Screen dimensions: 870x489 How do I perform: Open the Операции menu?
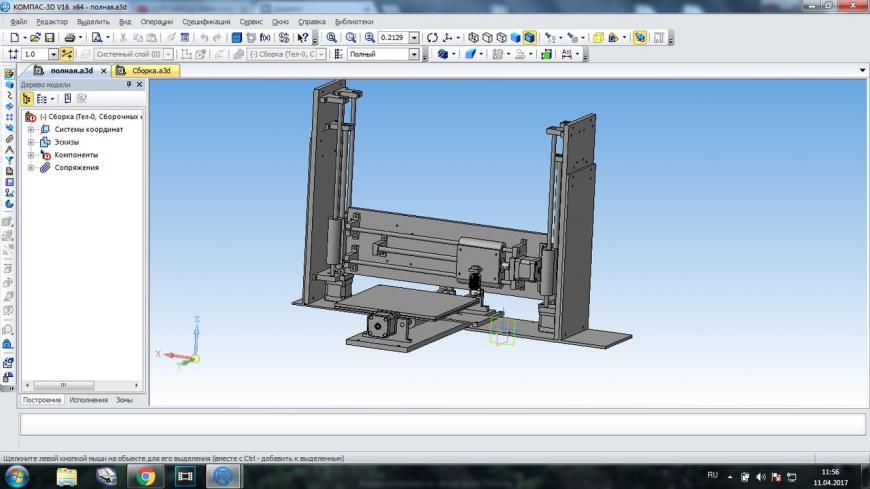[156, 21]
